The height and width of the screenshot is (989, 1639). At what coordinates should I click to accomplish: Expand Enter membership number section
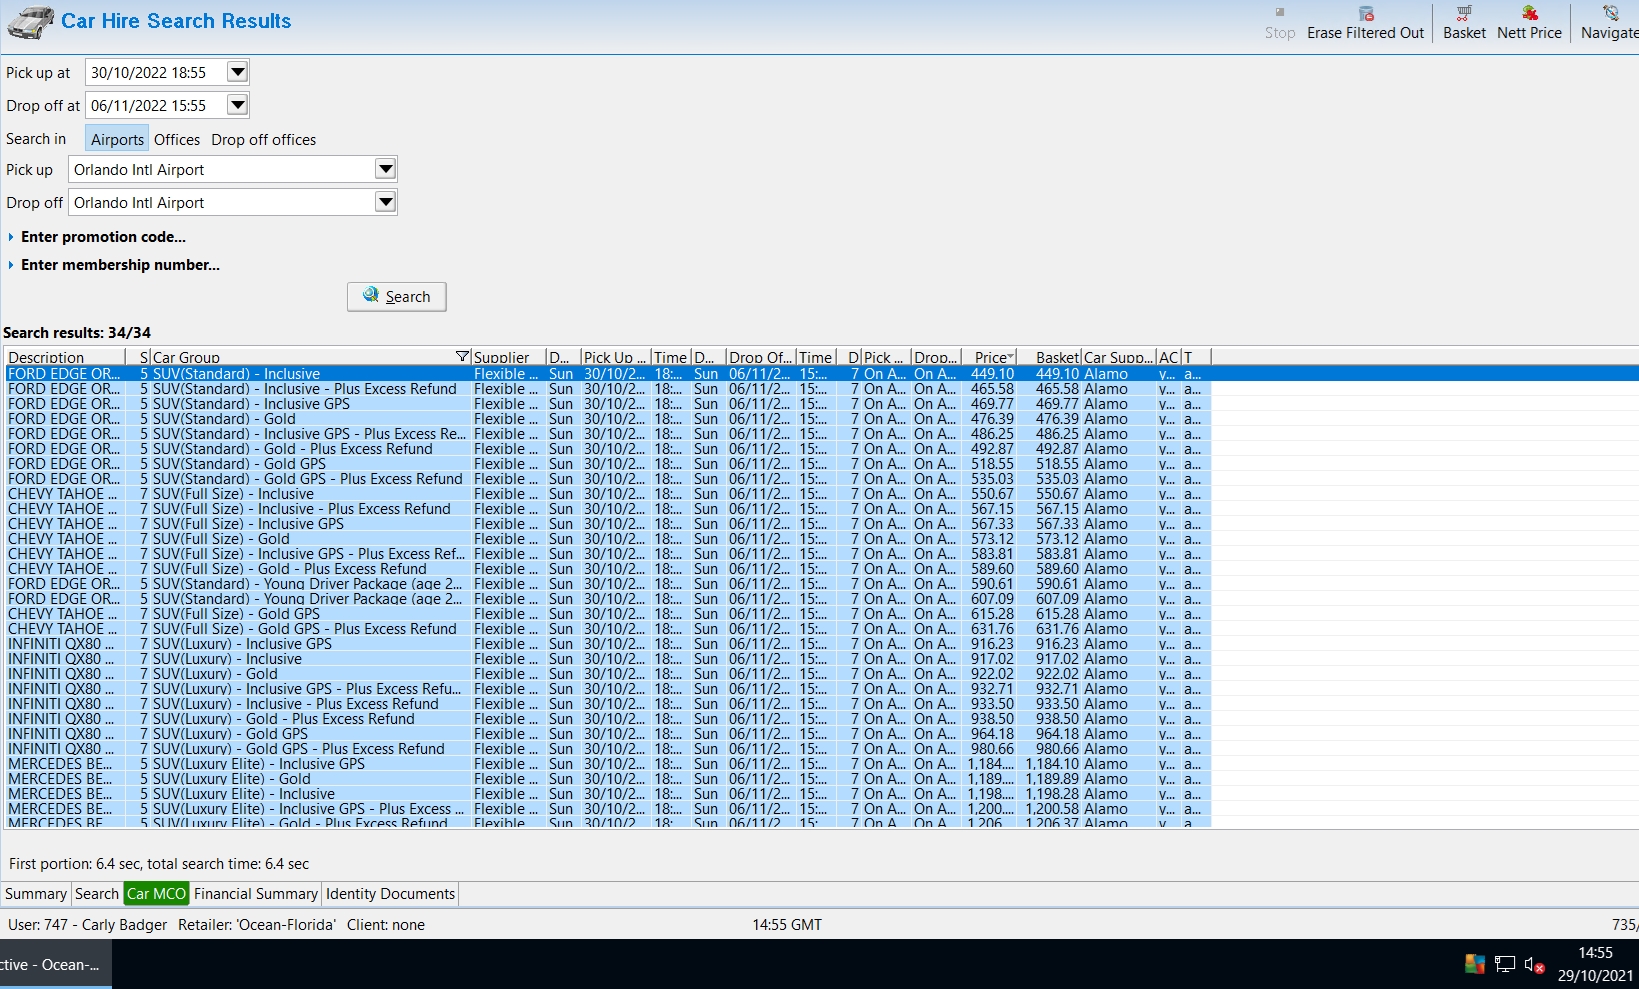[113, 265]
